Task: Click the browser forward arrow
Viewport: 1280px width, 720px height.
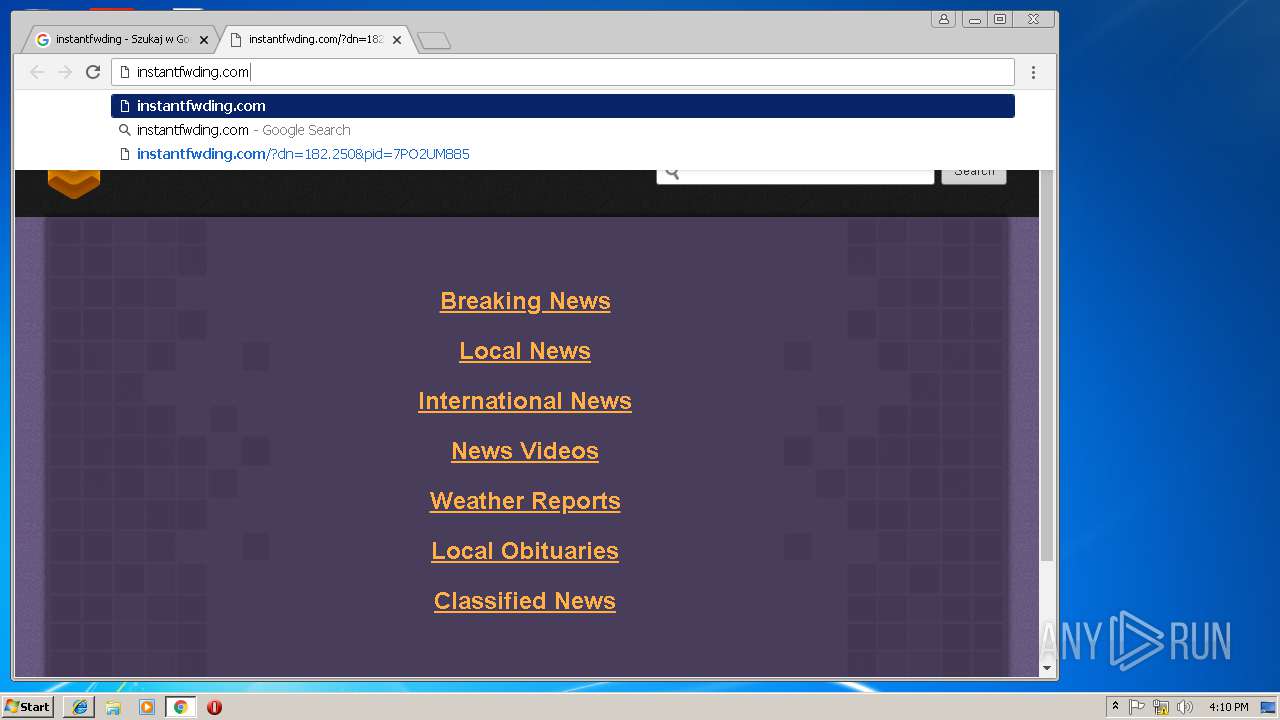Action: tap(65, 72)
